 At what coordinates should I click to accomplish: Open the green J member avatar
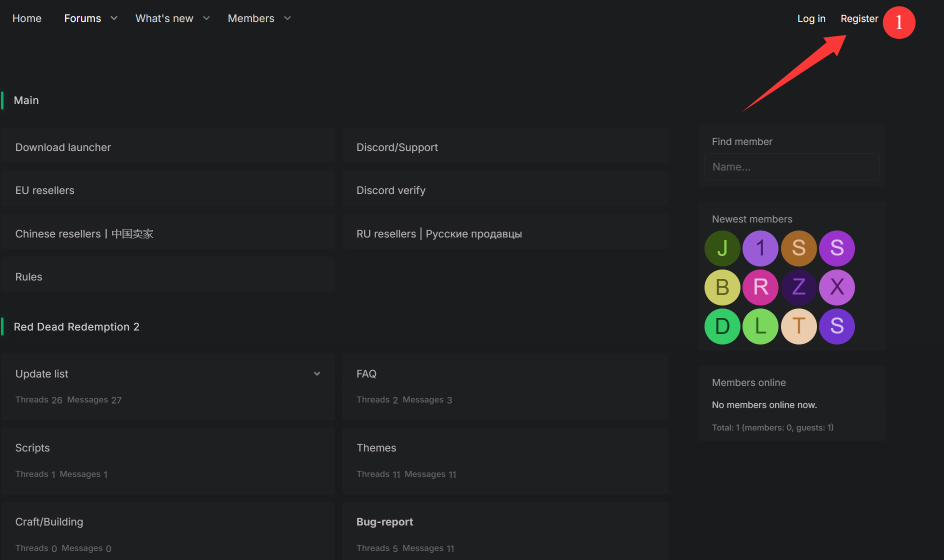coord(722,249)
